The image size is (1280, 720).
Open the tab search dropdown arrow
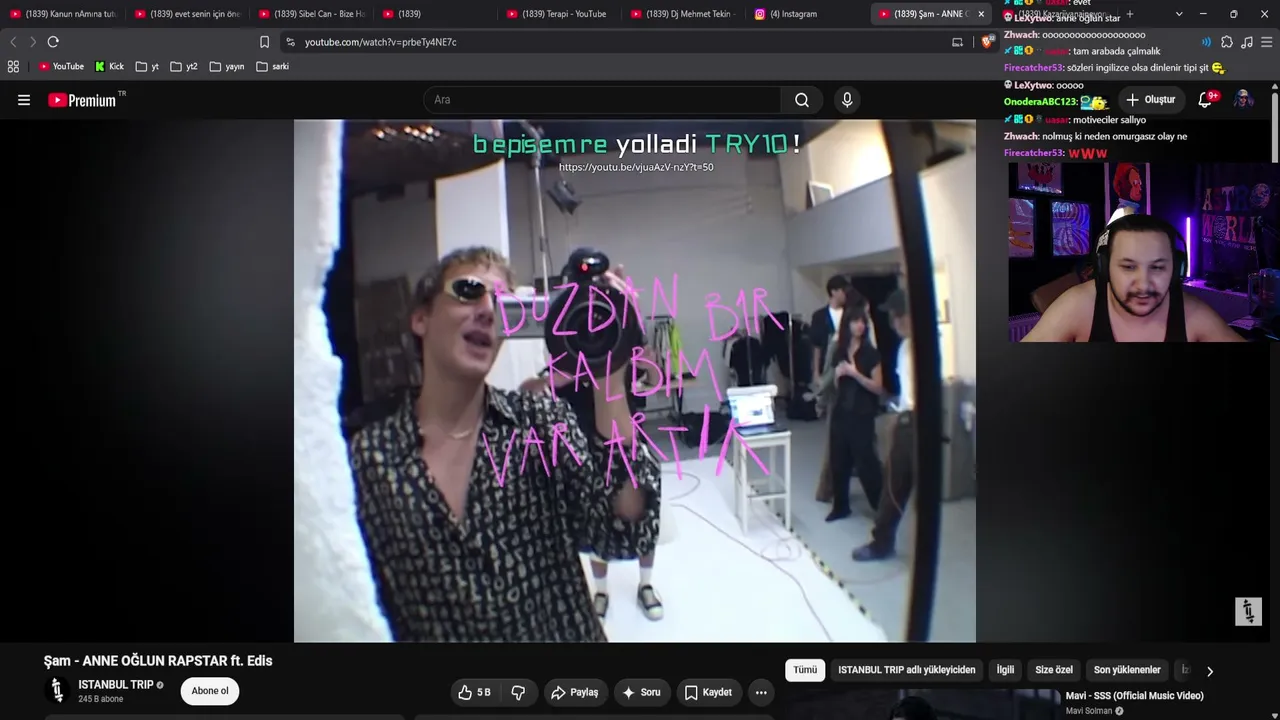1179,14
